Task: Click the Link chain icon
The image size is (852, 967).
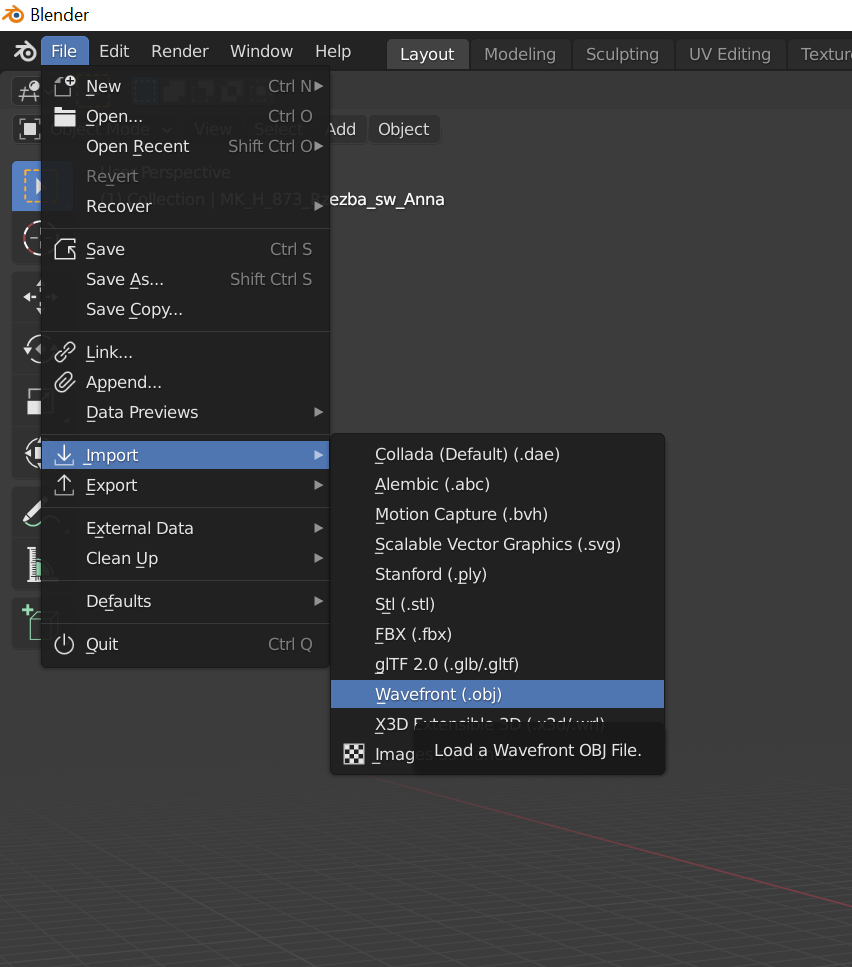Action: tap(65, 352)
